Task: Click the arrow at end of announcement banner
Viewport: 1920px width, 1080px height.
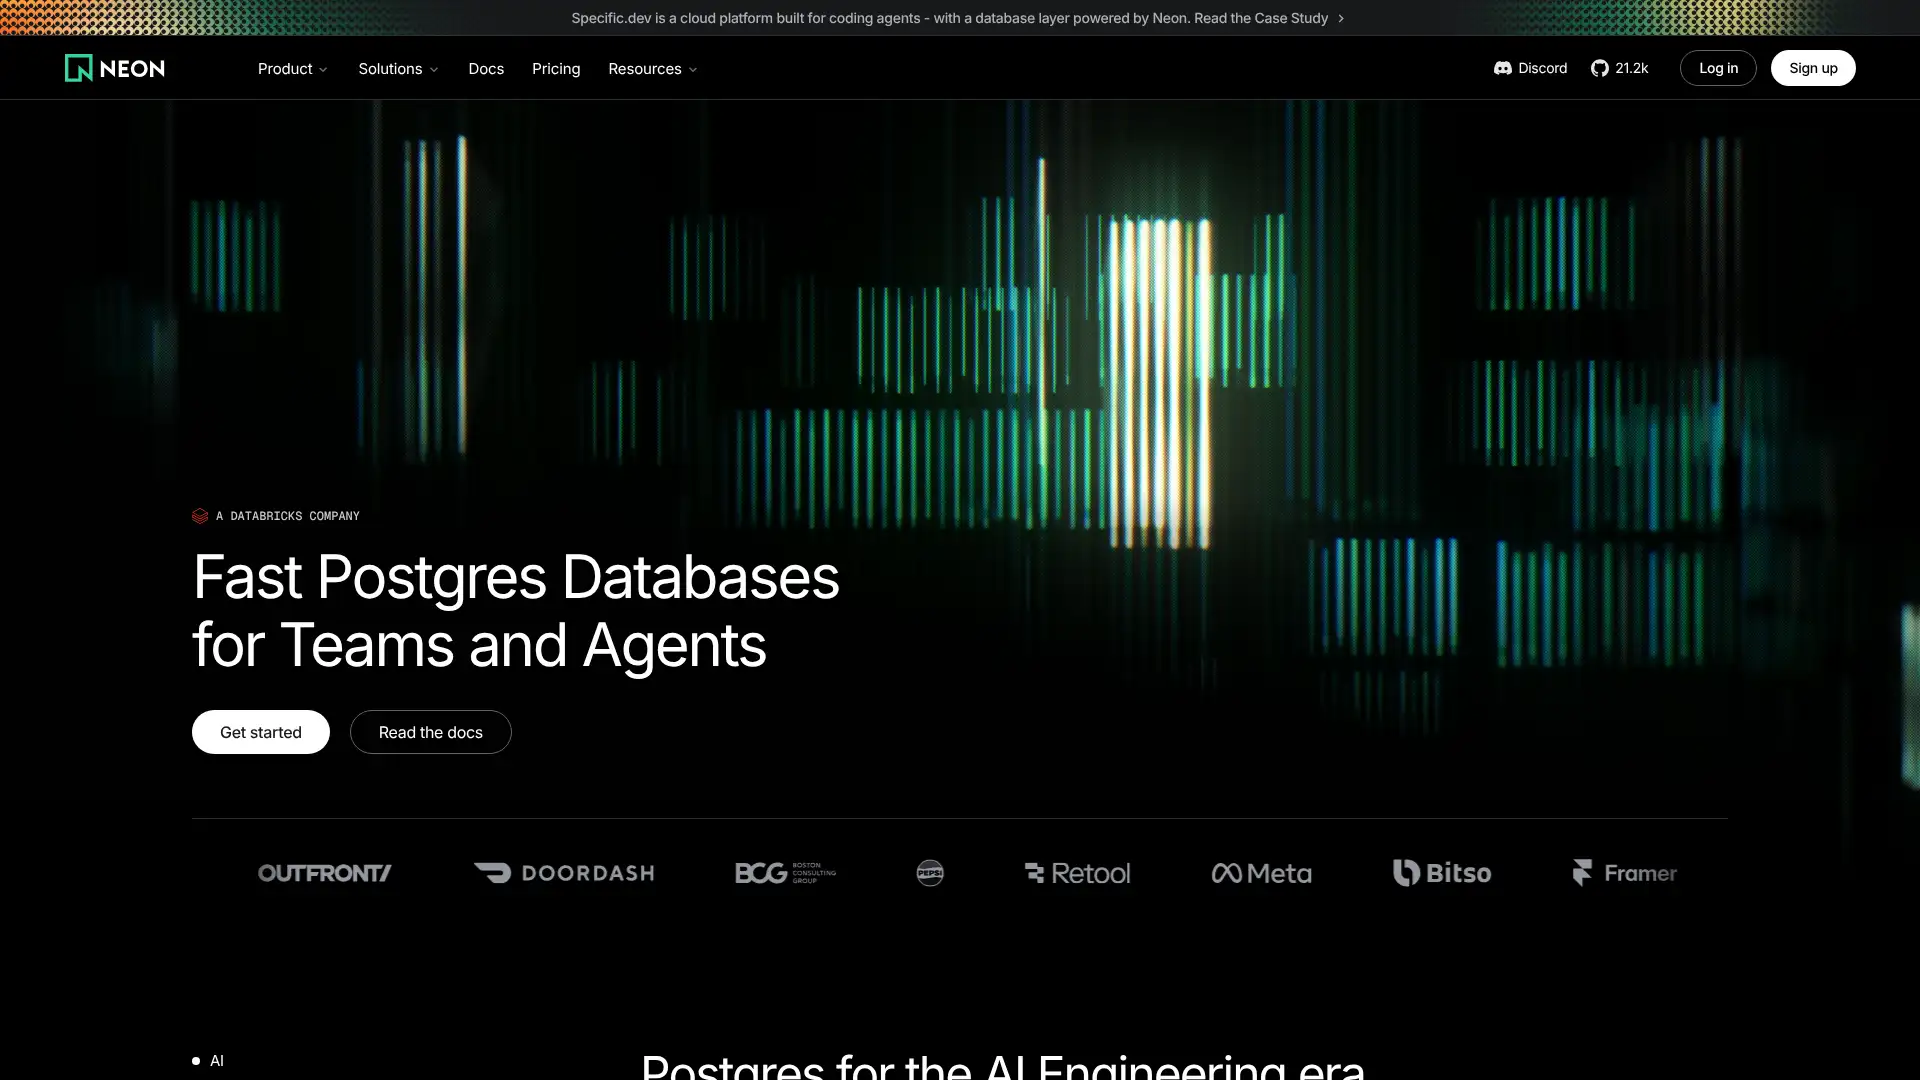Action: (1341, 18)
